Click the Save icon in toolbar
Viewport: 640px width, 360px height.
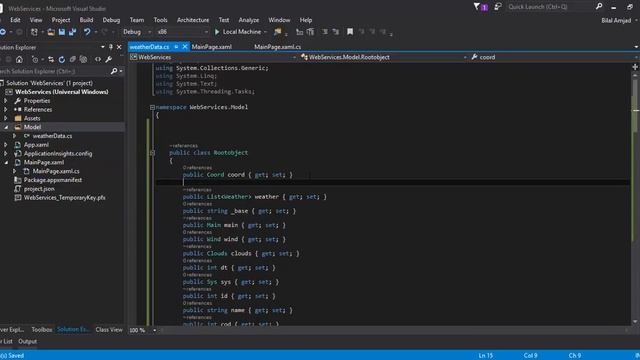click(62, 32)
